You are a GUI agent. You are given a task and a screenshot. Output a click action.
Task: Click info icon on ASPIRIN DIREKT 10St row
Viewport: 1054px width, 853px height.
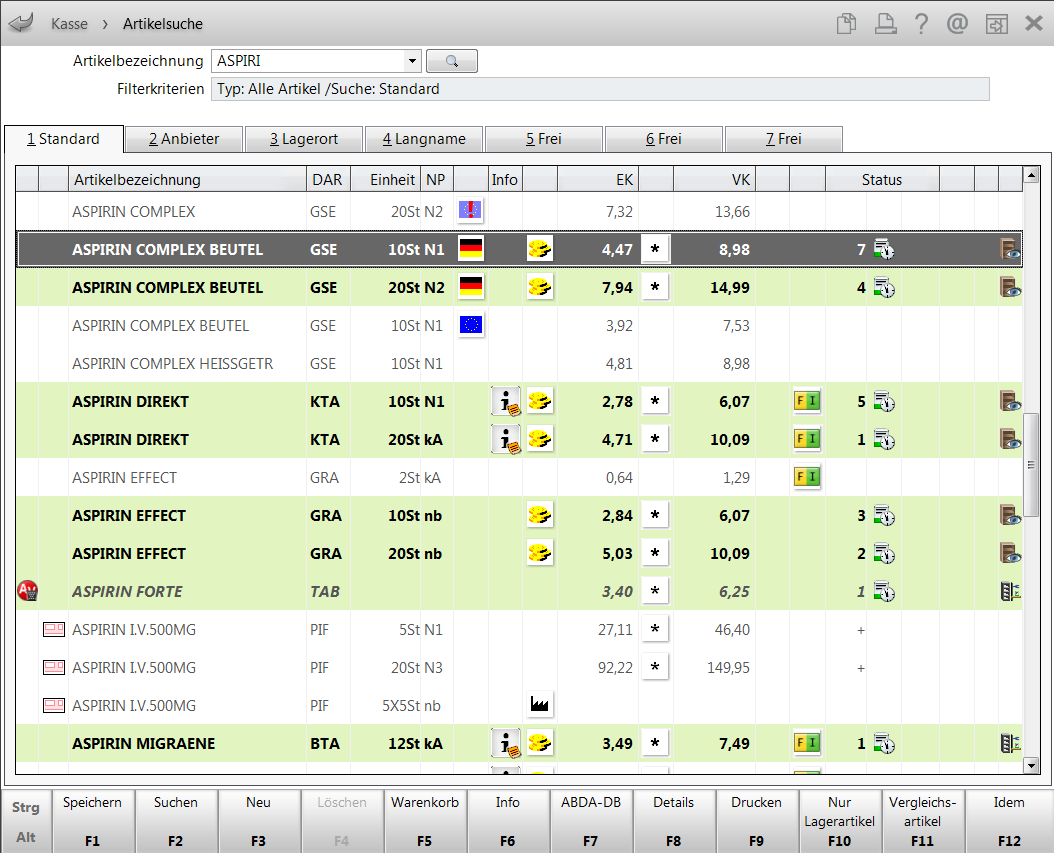pos(505,401)
